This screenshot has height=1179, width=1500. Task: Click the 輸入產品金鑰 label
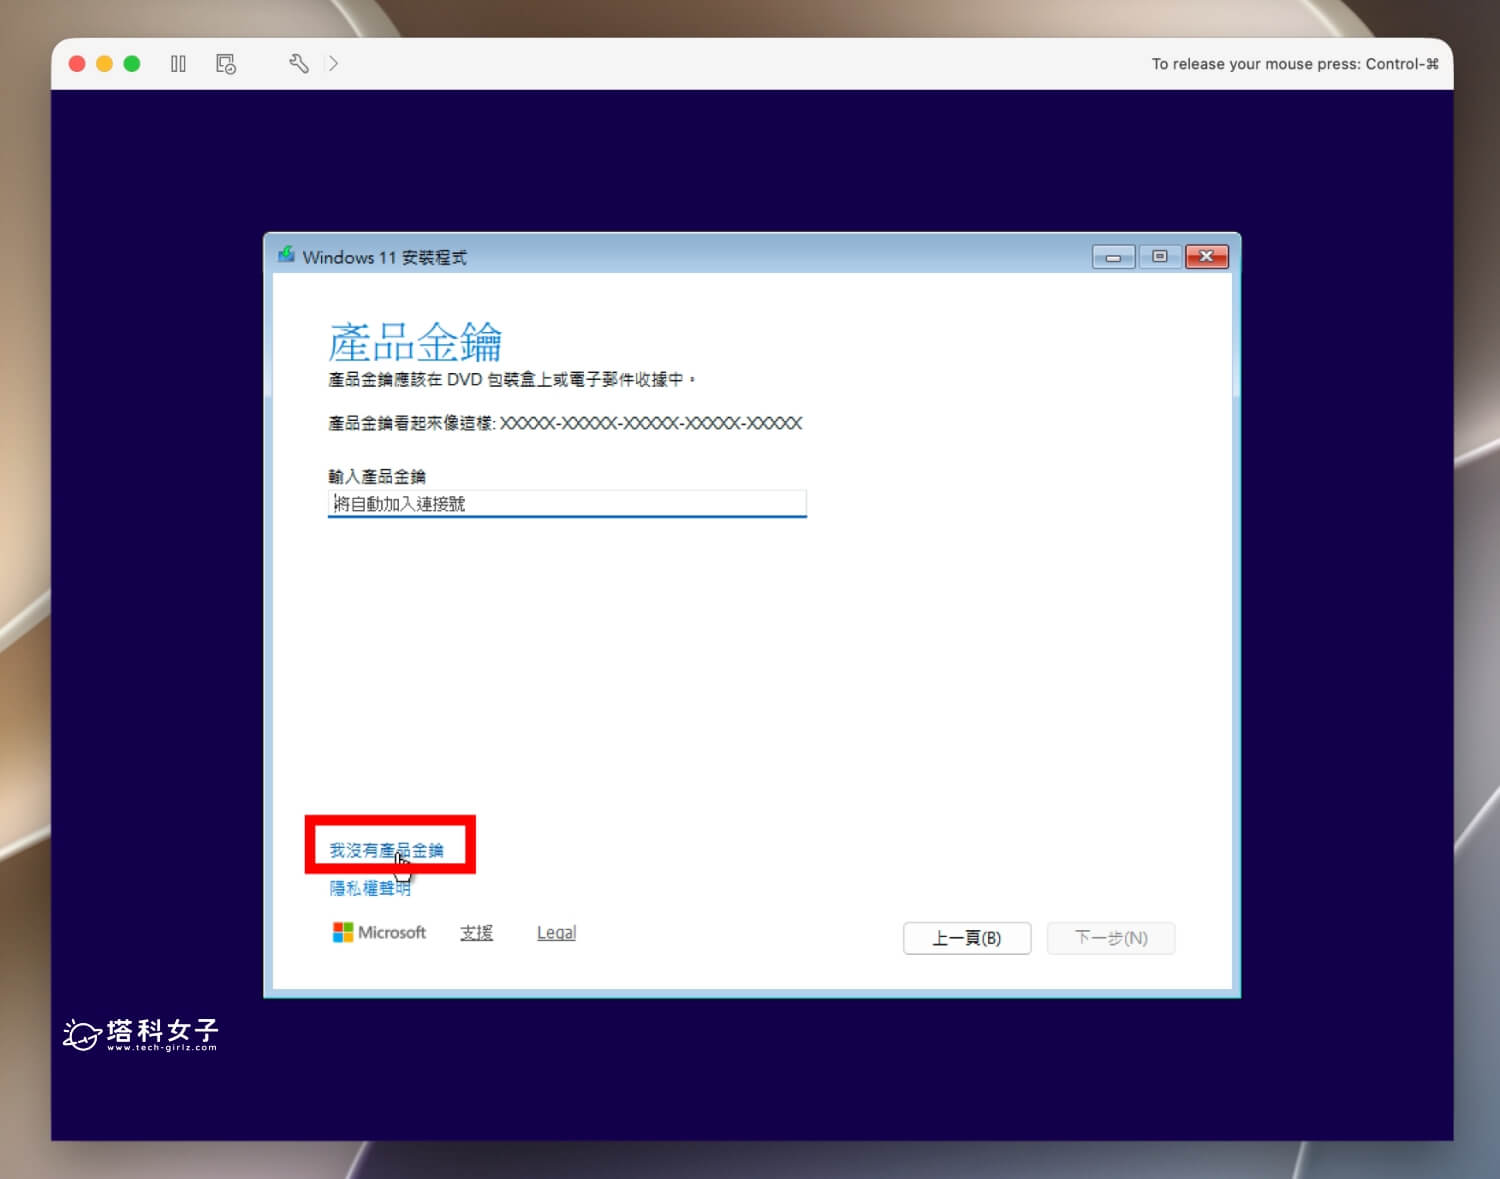pos(377,476)
